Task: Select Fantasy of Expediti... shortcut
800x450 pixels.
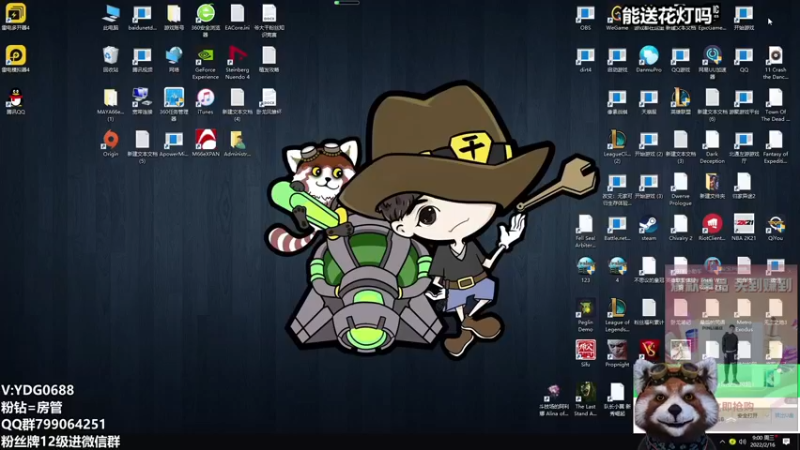Action: 776,147
